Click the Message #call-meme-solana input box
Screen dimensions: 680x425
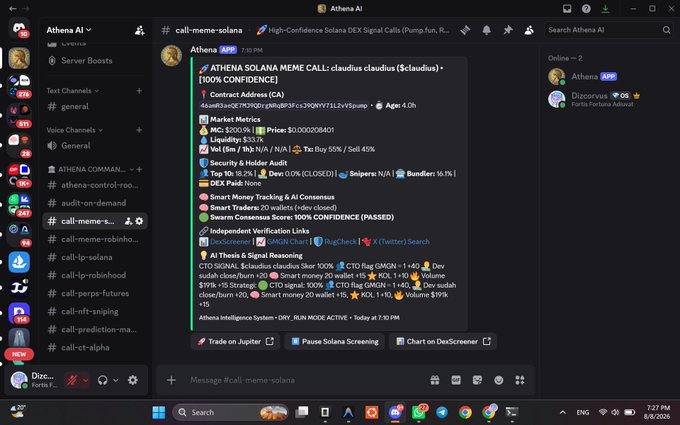(304, 380)
